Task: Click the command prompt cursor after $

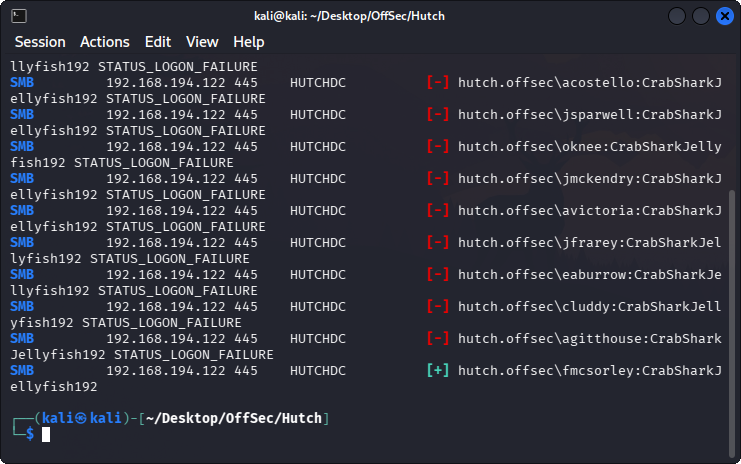Action: 46,434
